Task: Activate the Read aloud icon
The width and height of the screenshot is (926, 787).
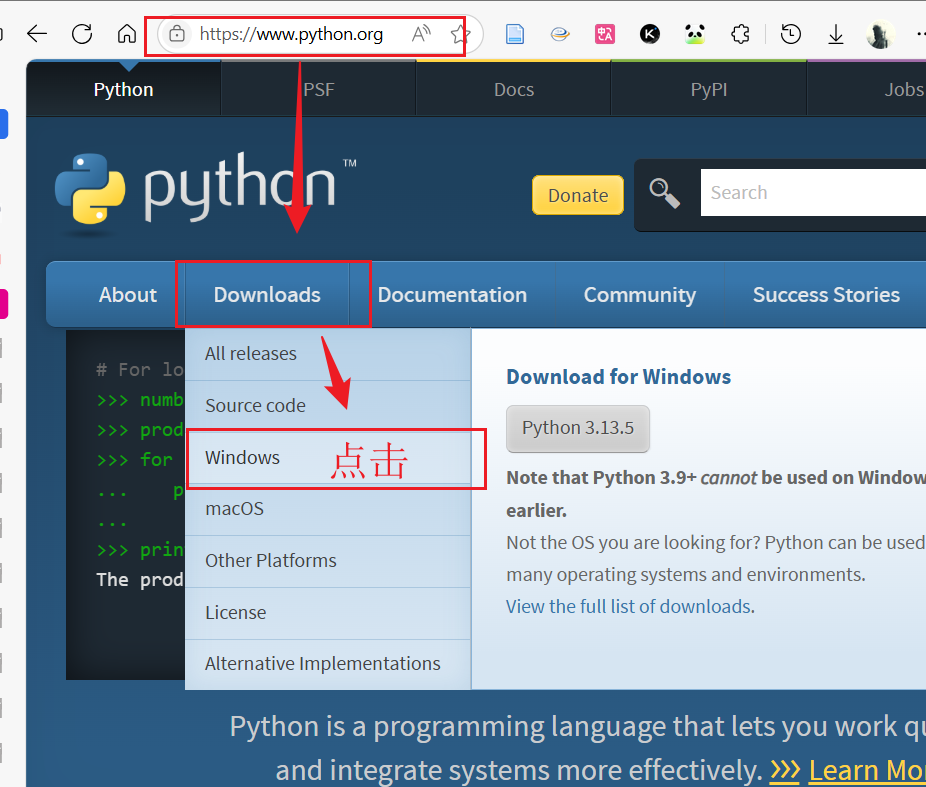Action: (x=421, y=34)
